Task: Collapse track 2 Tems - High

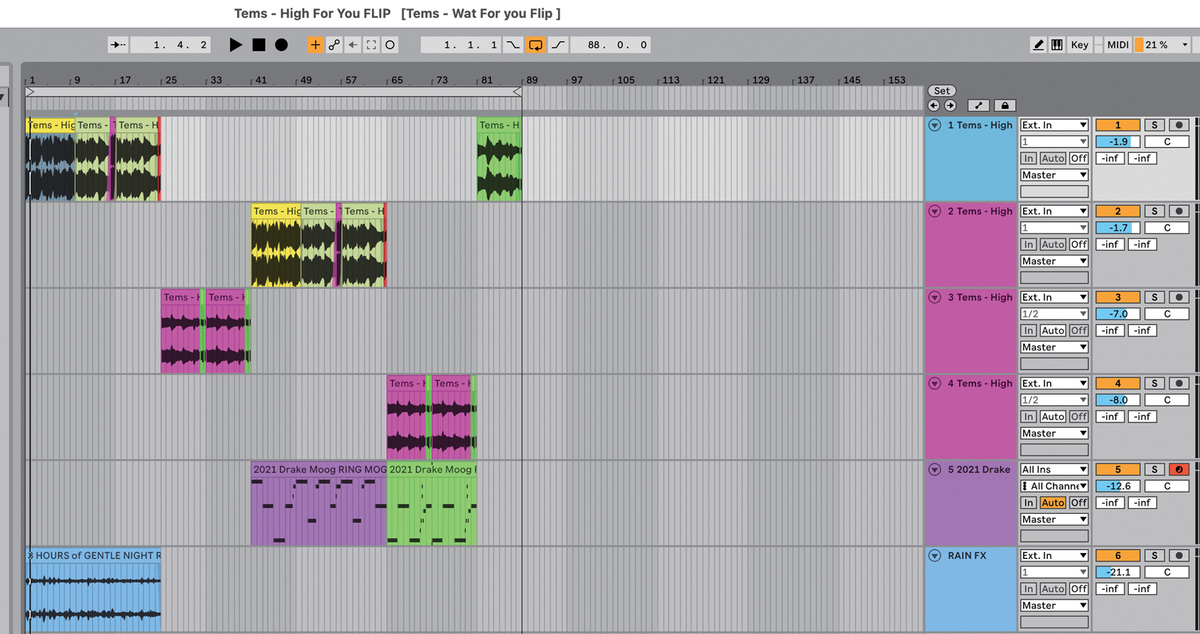Action: tap(935, 211)
